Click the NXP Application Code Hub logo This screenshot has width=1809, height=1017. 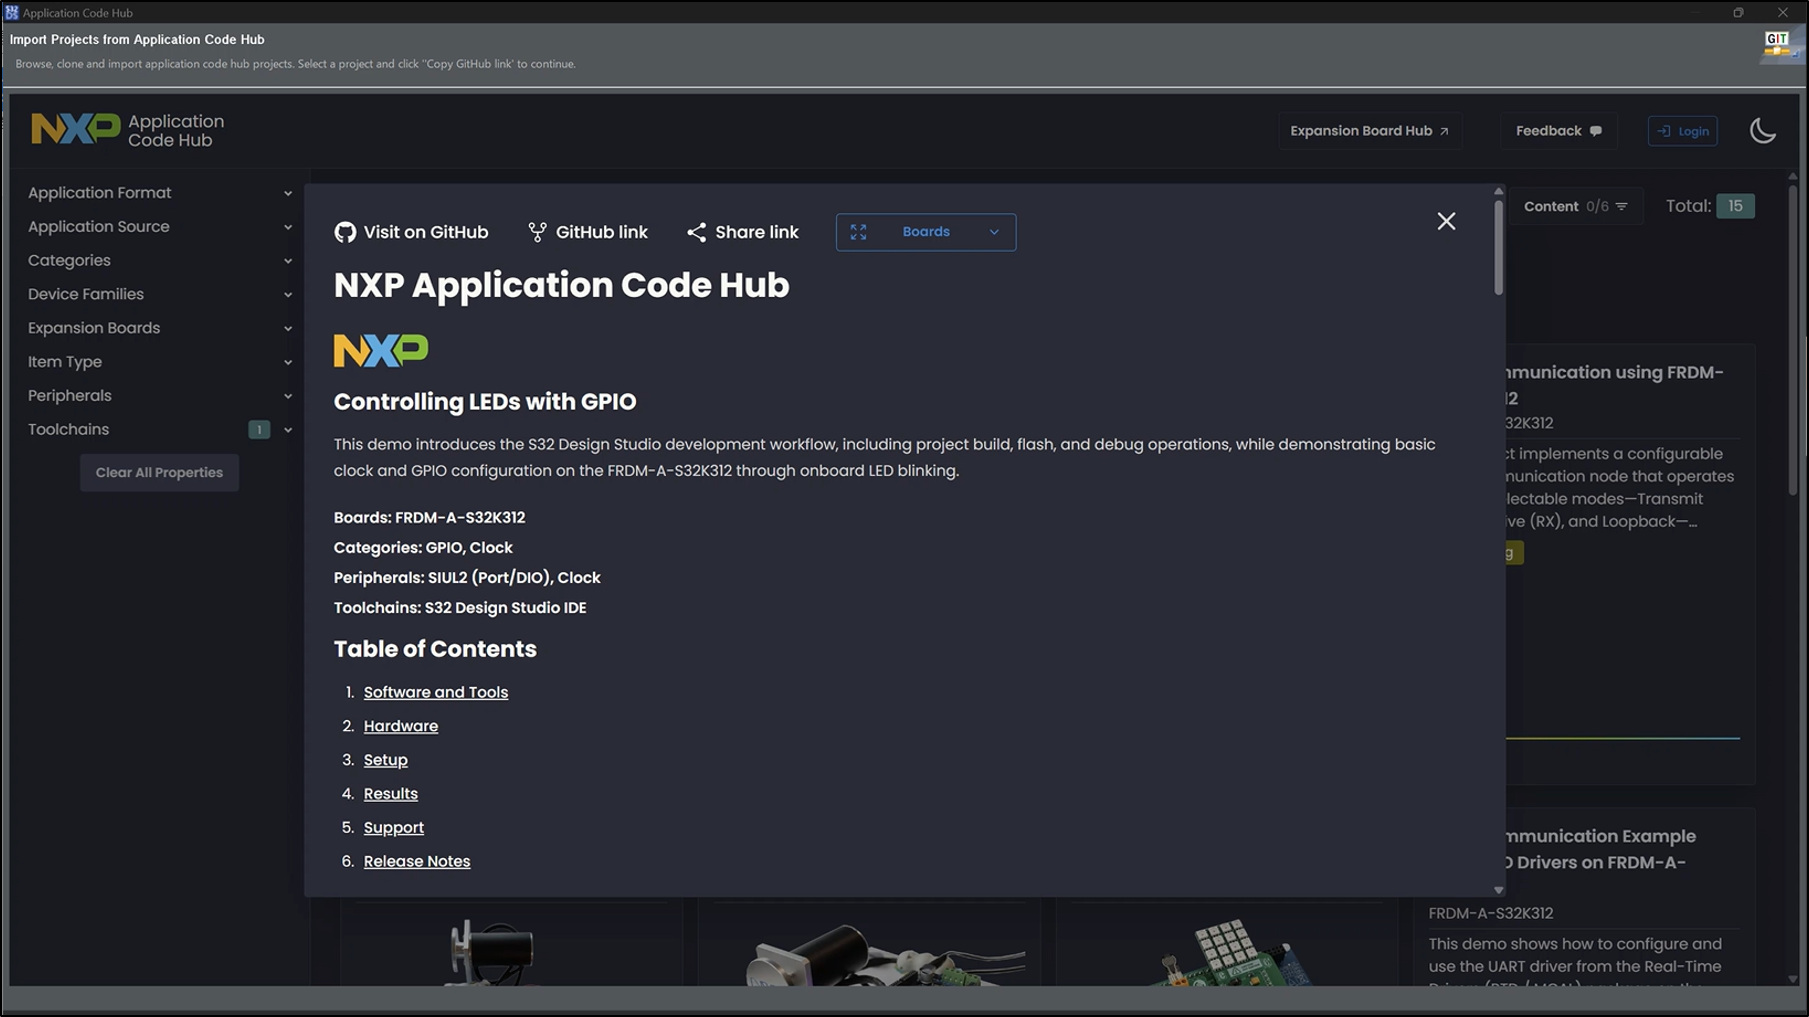click(x=128, y=131)
